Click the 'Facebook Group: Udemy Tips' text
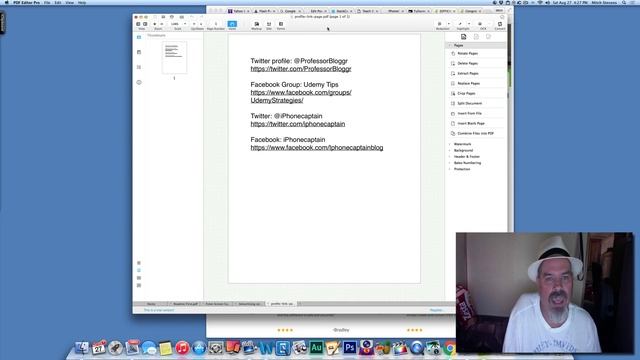The image size is (640, 360). pyautogui.click(x=294, y=84)
